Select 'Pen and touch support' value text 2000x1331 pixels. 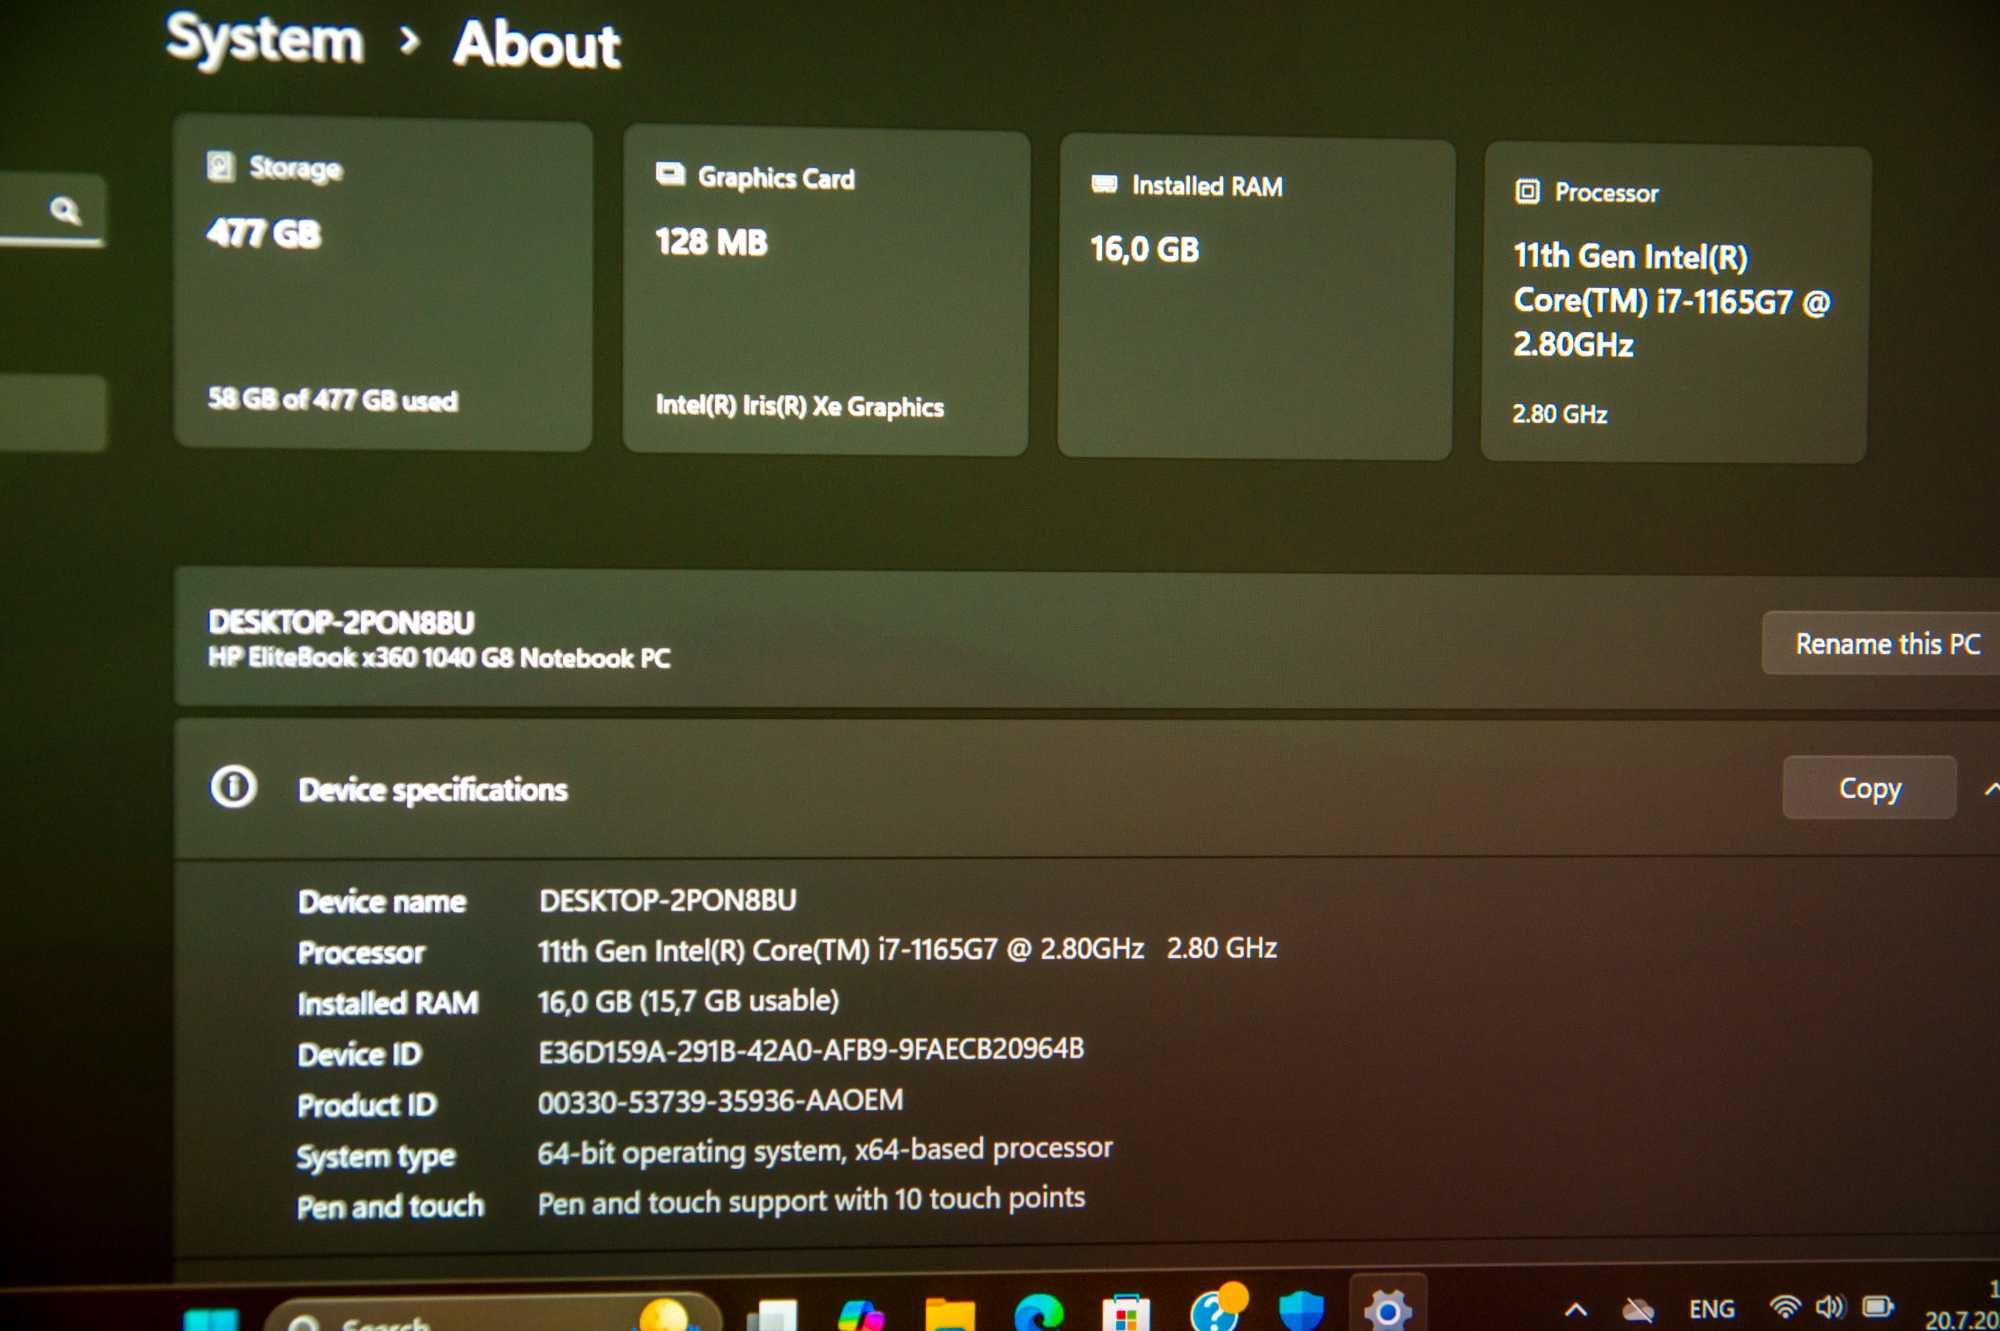[811, 1200]
